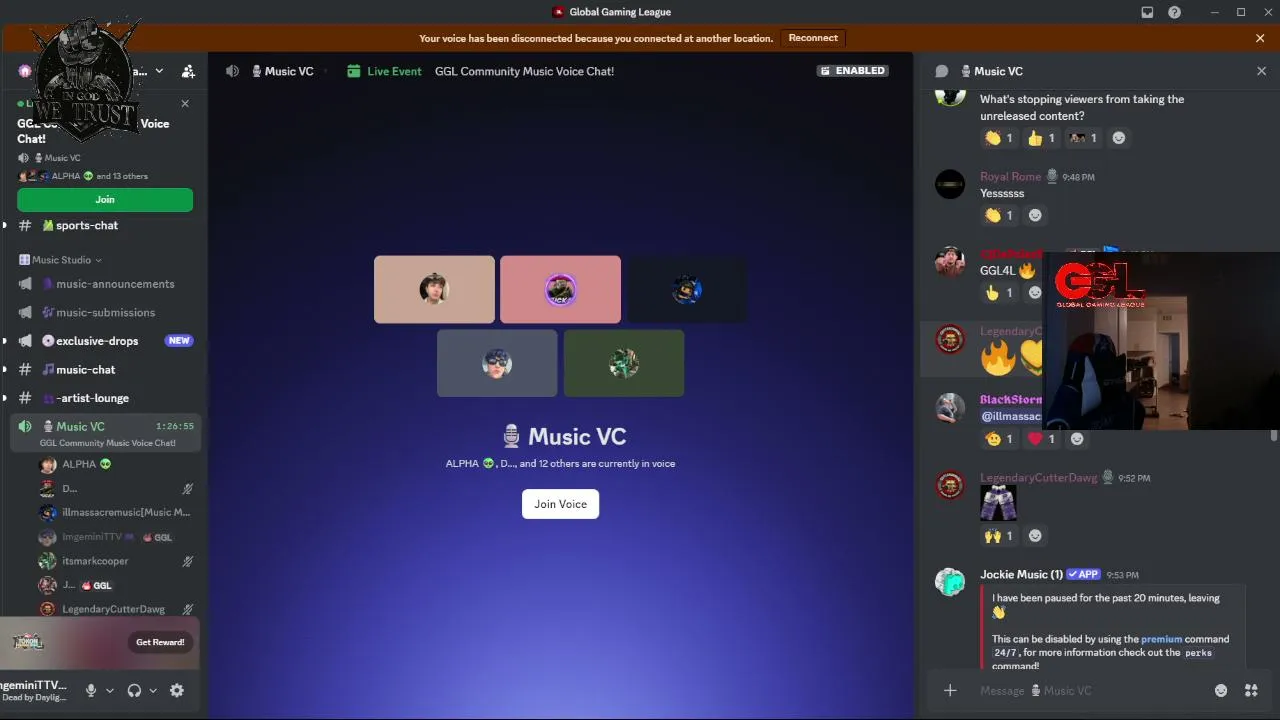The height and width of the screenshot is (720, 1280).
Task: Select the gray-blue participant video tile
Action: [x=497, y=363]
